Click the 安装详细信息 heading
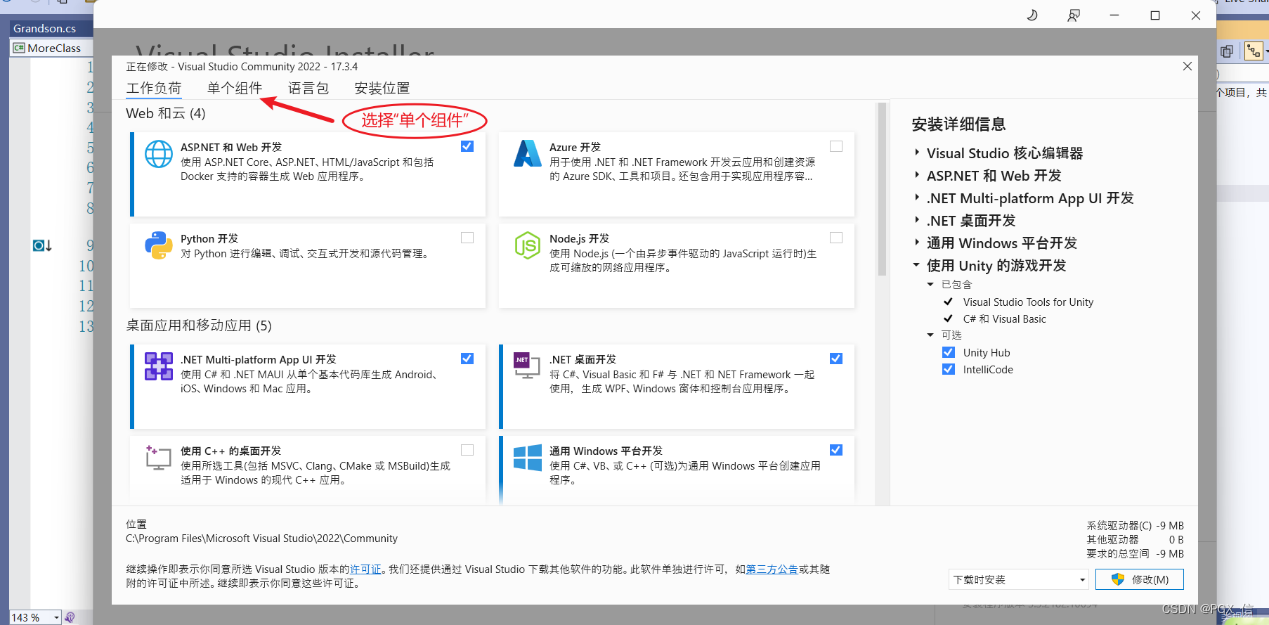 (959, 124)
